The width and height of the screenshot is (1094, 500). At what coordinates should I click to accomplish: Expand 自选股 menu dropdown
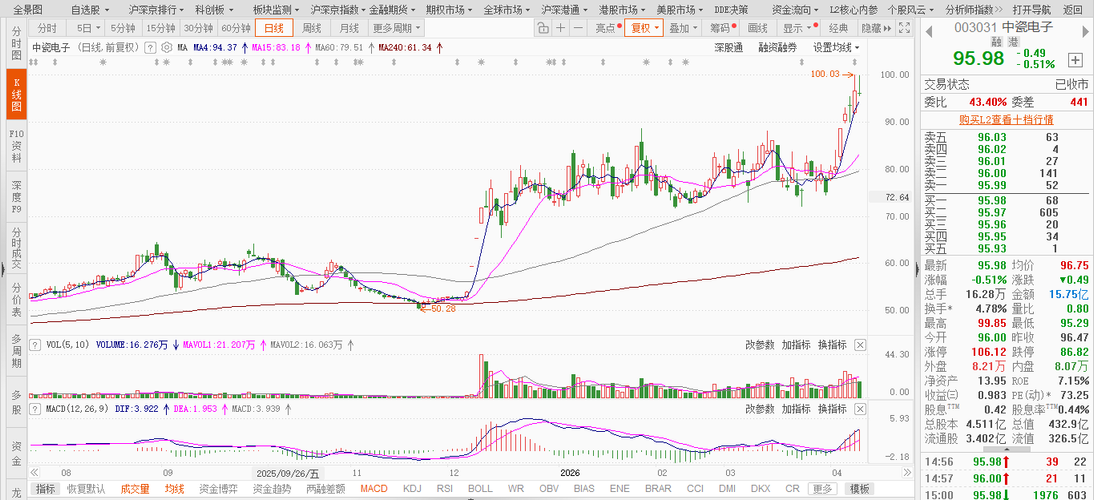(x=89, y=10)
